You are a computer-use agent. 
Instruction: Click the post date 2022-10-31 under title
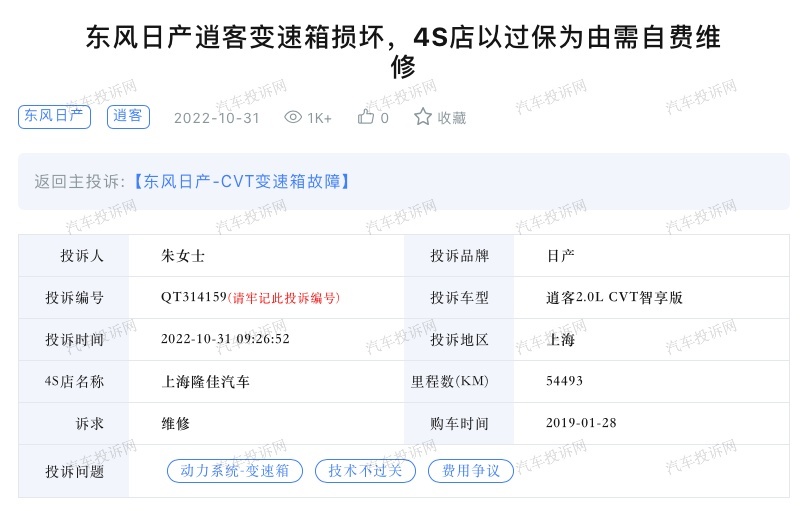[216, 118]
